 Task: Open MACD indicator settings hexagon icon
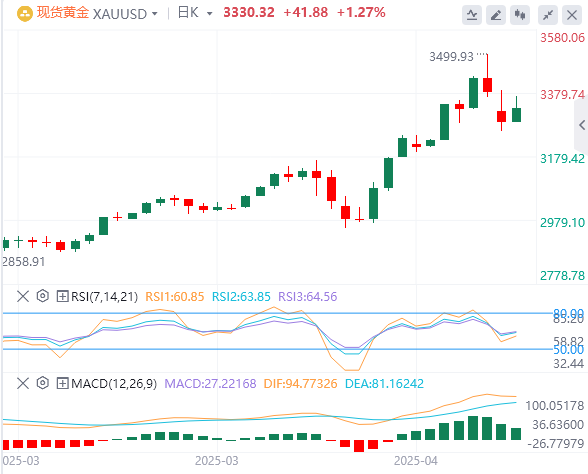tap(43, 383)
